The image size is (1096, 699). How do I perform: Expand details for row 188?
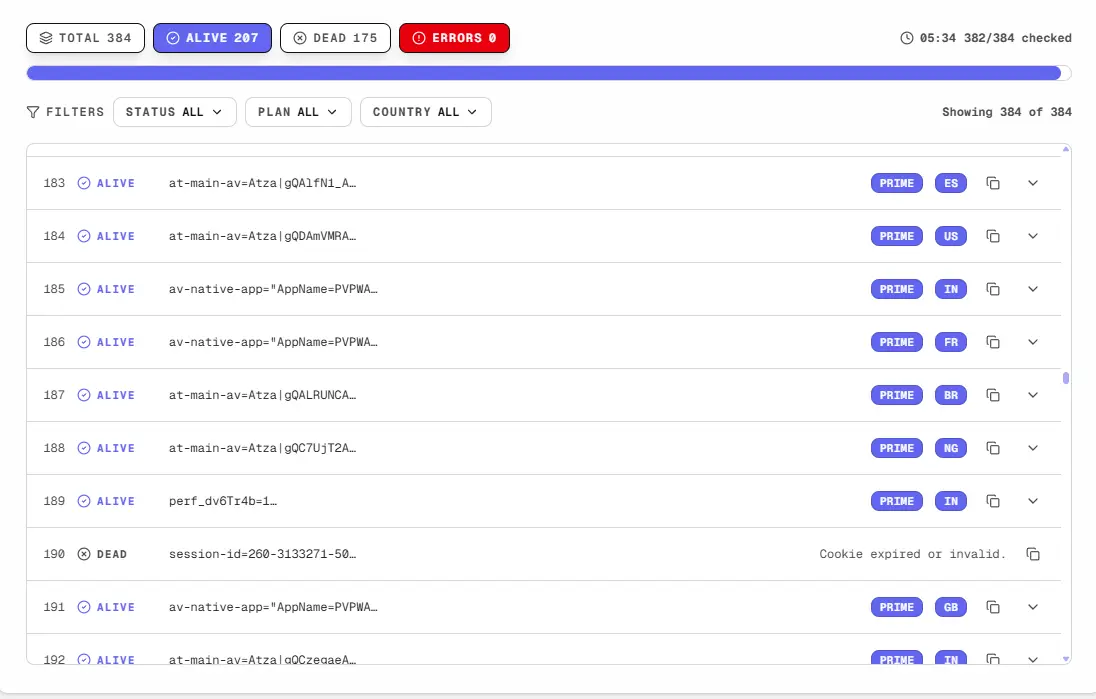pyautogui.click(x=1033, y=448)
